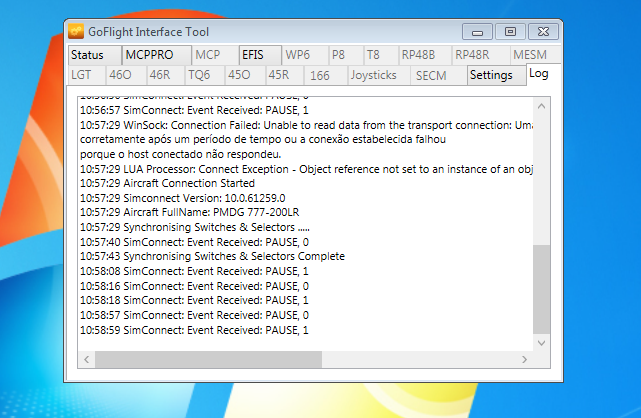Select the EFIS tab
This screenshot has height=418, width=641.
[x=253, y=54]
